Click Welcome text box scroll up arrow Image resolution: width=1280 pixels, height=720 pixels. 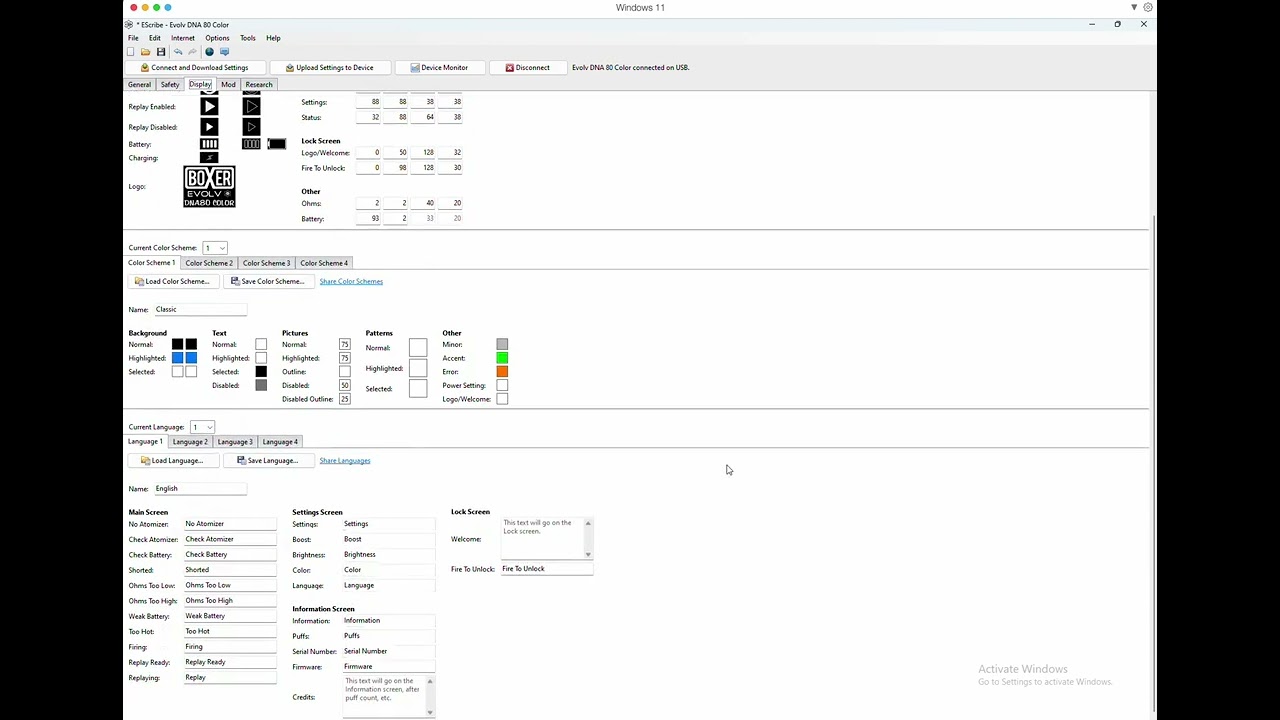[588, 523]
